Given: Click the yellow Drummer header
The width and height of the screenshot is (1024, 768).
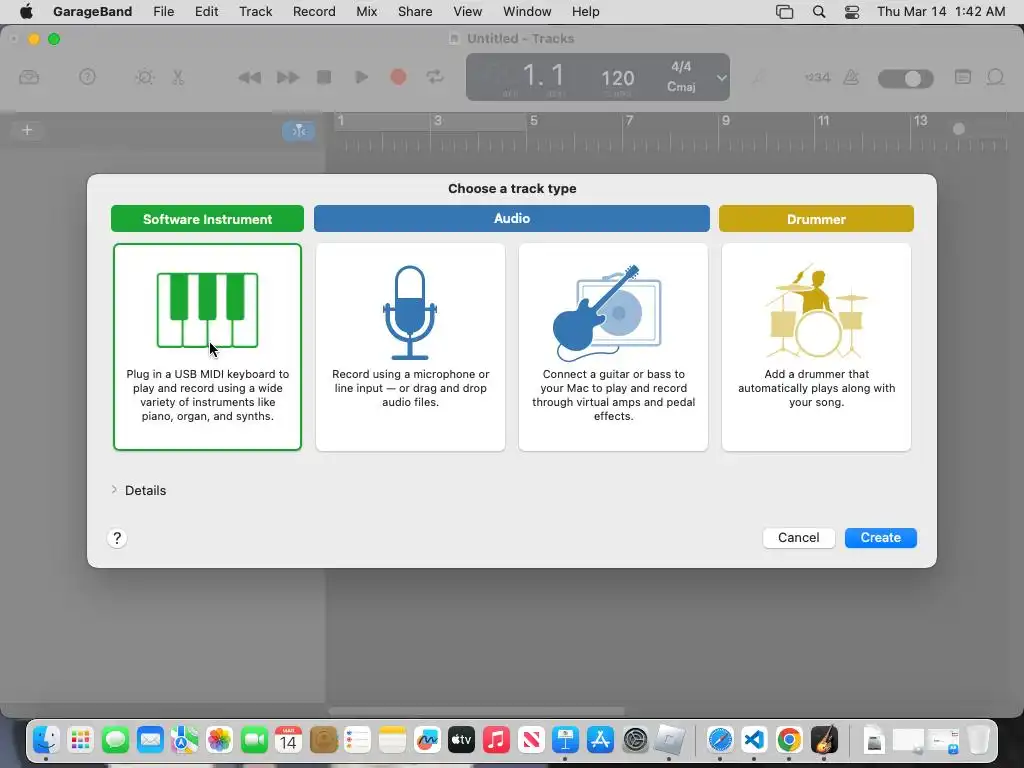Looking at the screenshot, I should (816, 219).
